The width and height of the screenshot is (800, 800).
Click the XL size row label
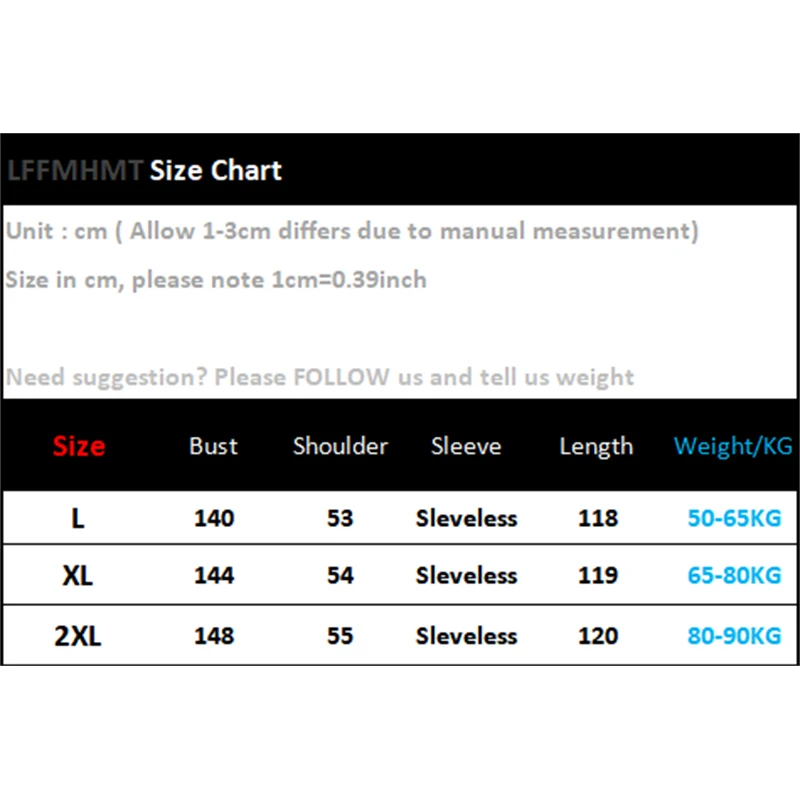tap(79, 576)
